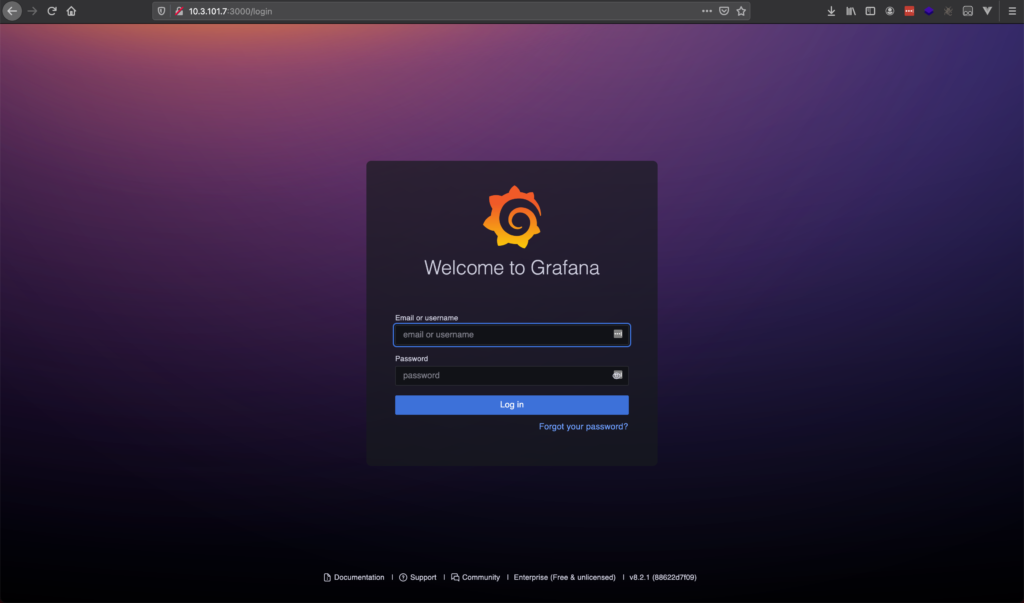Bookmark this page with star icon

pyautogui.click(x=741, y=11)
